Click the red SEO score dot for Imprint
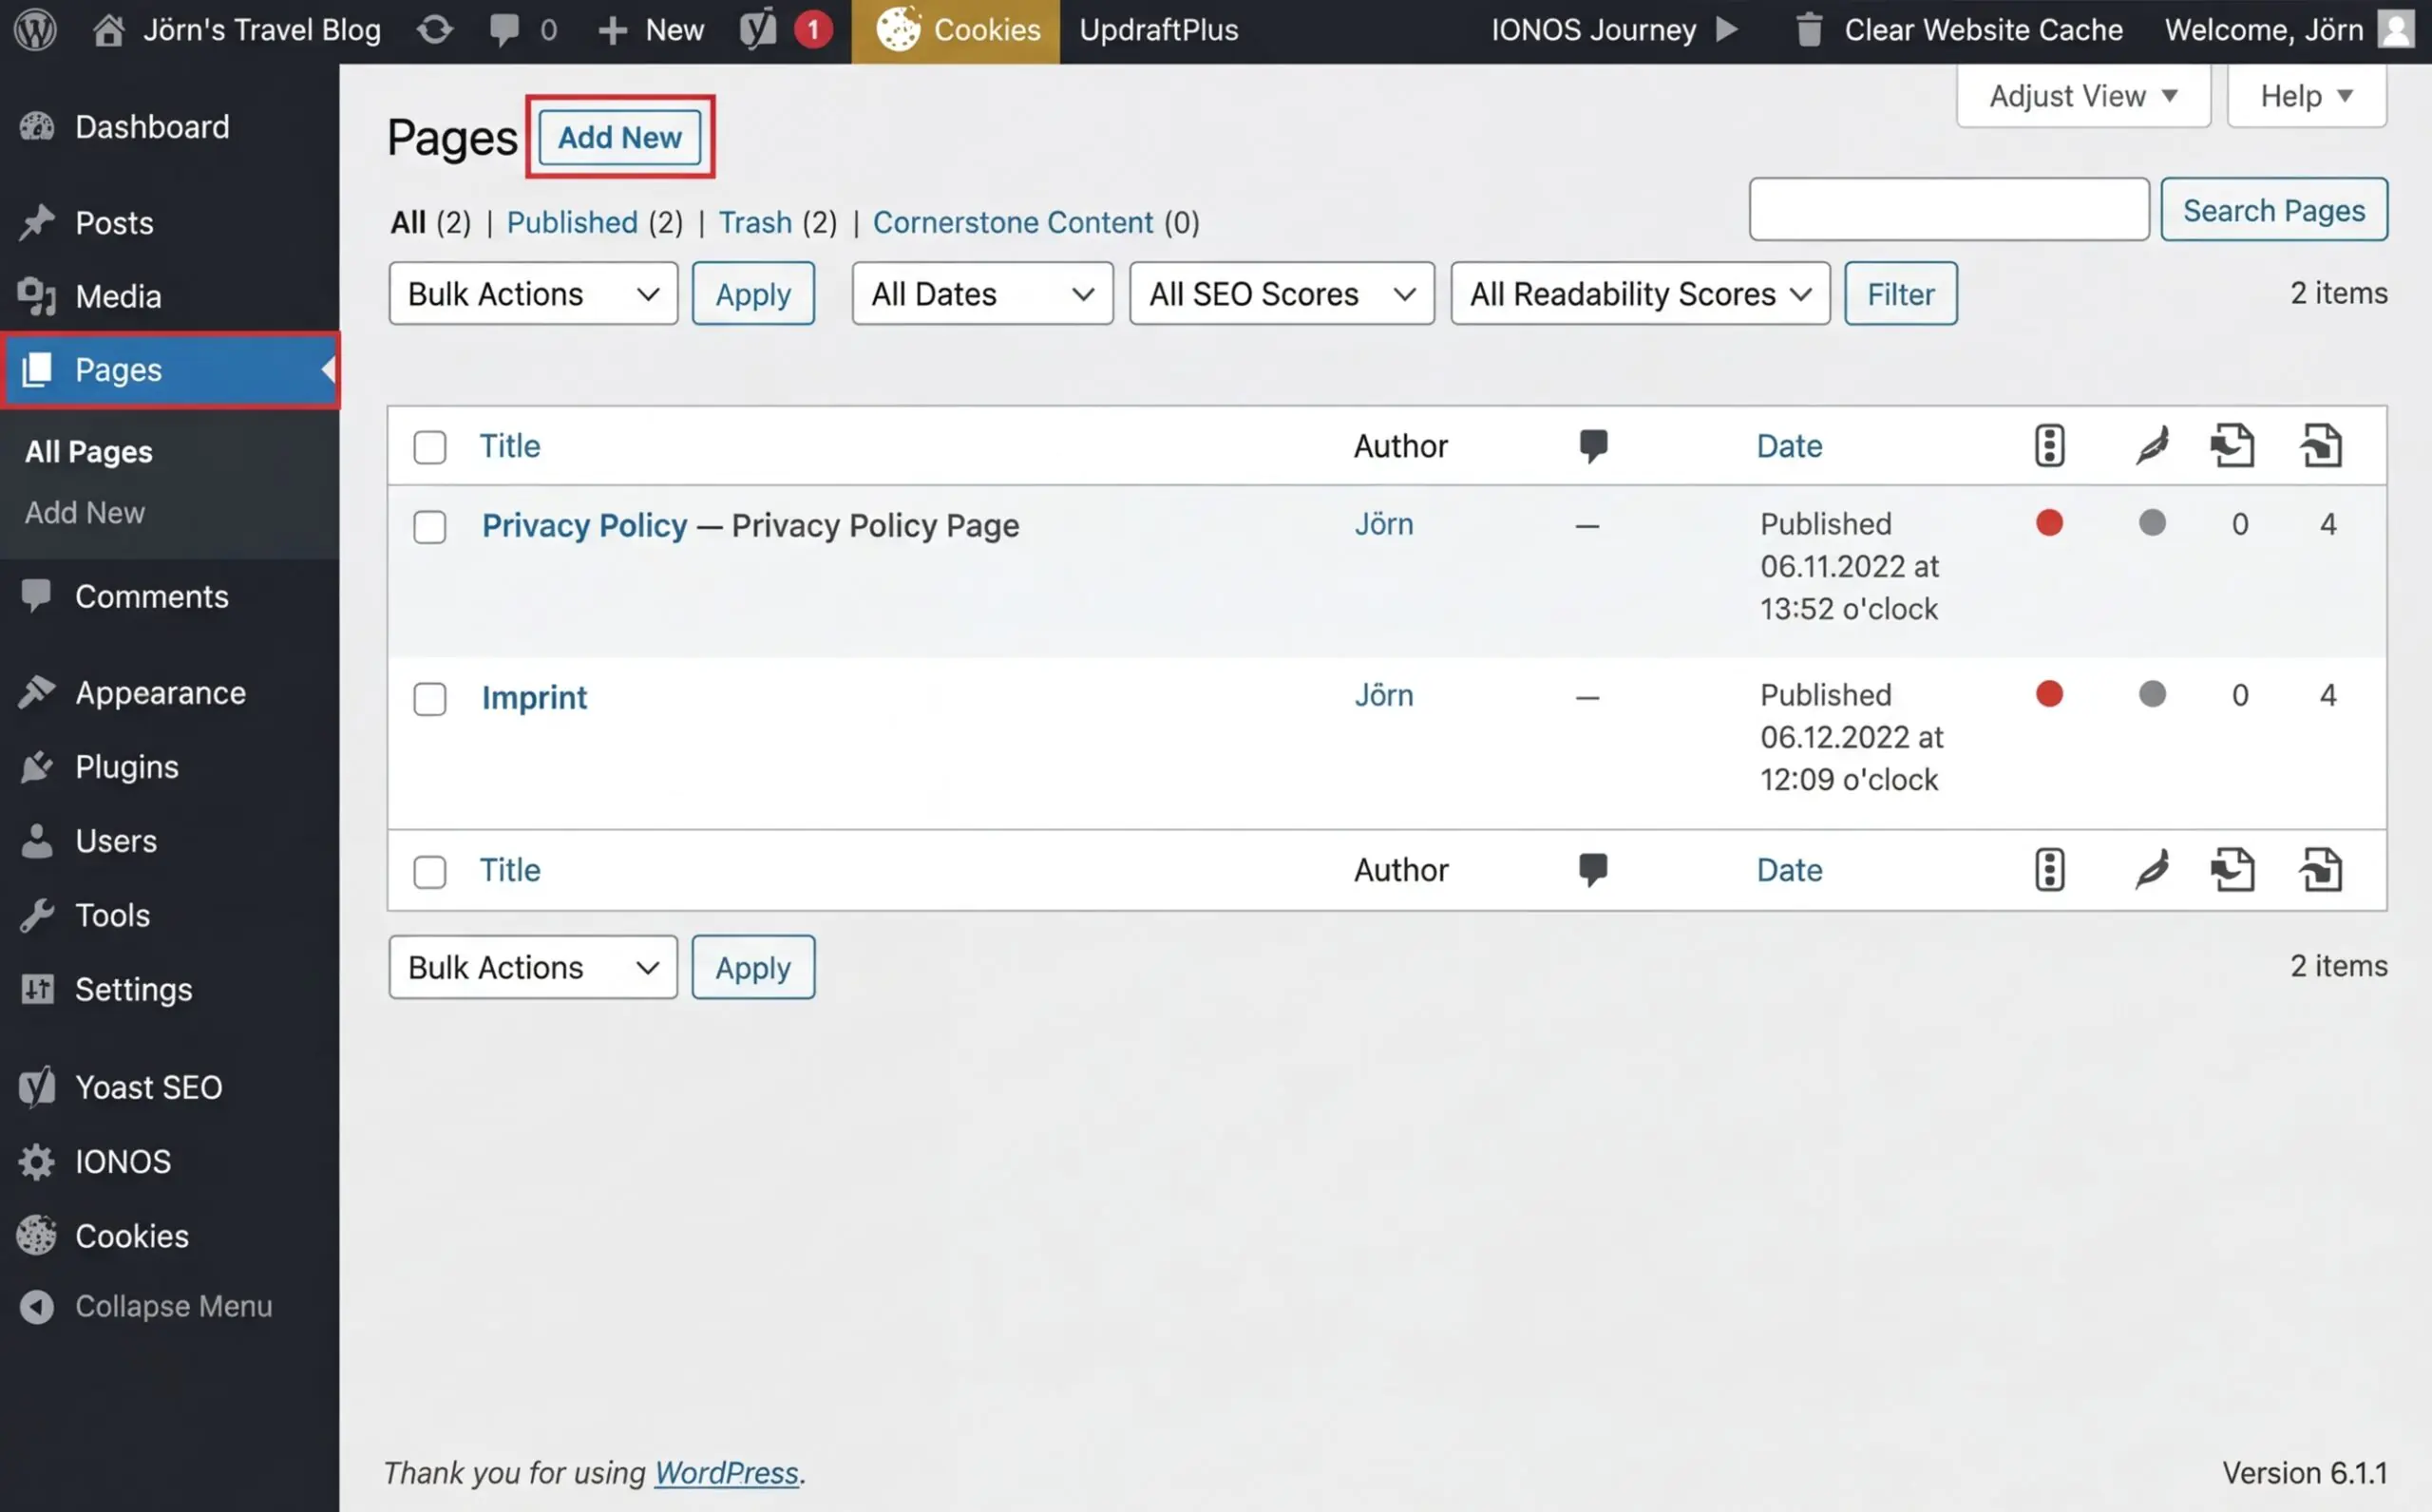Viewport: 2432px width, 1512px height. click(x=2049, y=694)
